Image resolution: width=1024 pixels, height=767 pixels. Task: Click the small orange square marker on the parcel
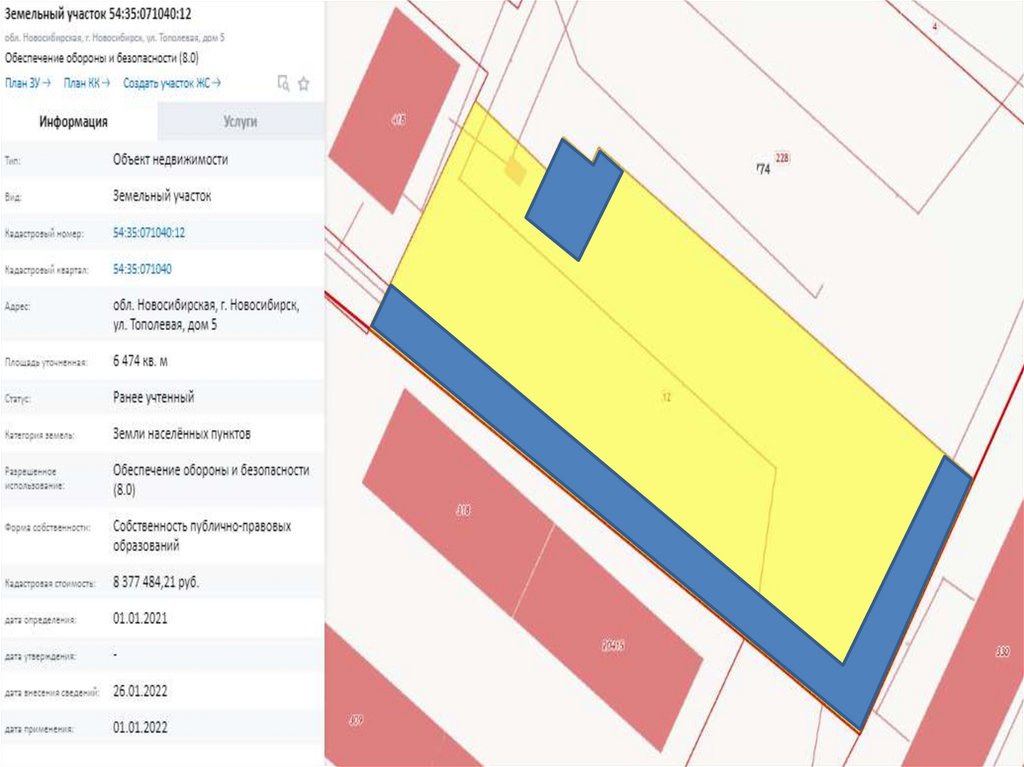pyautogui.click(x=514, y=172)
